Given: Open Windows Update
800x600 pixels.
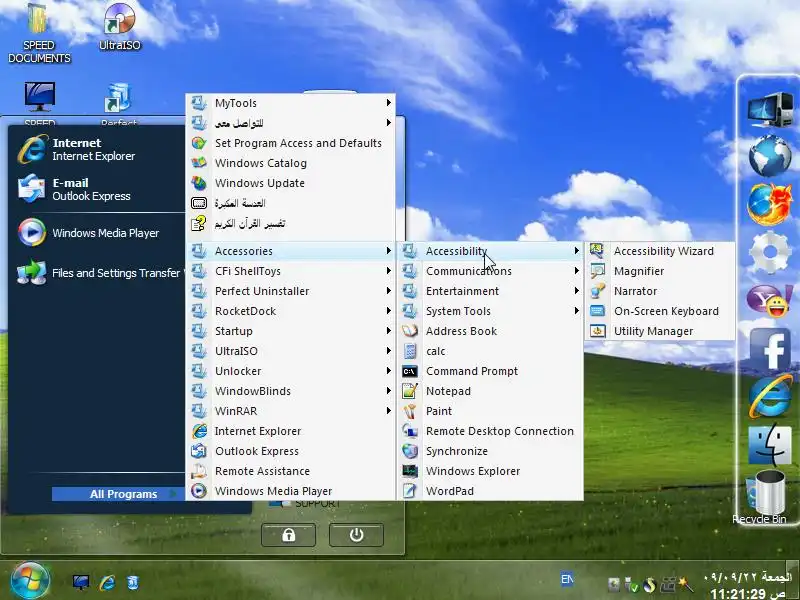Looking at the screenshot, I should point(291,183).
